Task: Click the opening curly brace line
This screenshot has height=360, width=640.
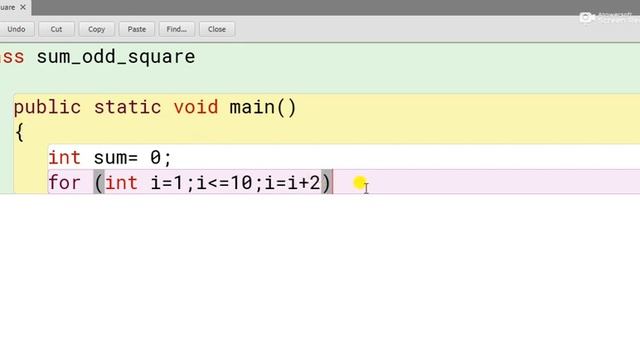Action: pyautogui.click(x=19, y=133)
